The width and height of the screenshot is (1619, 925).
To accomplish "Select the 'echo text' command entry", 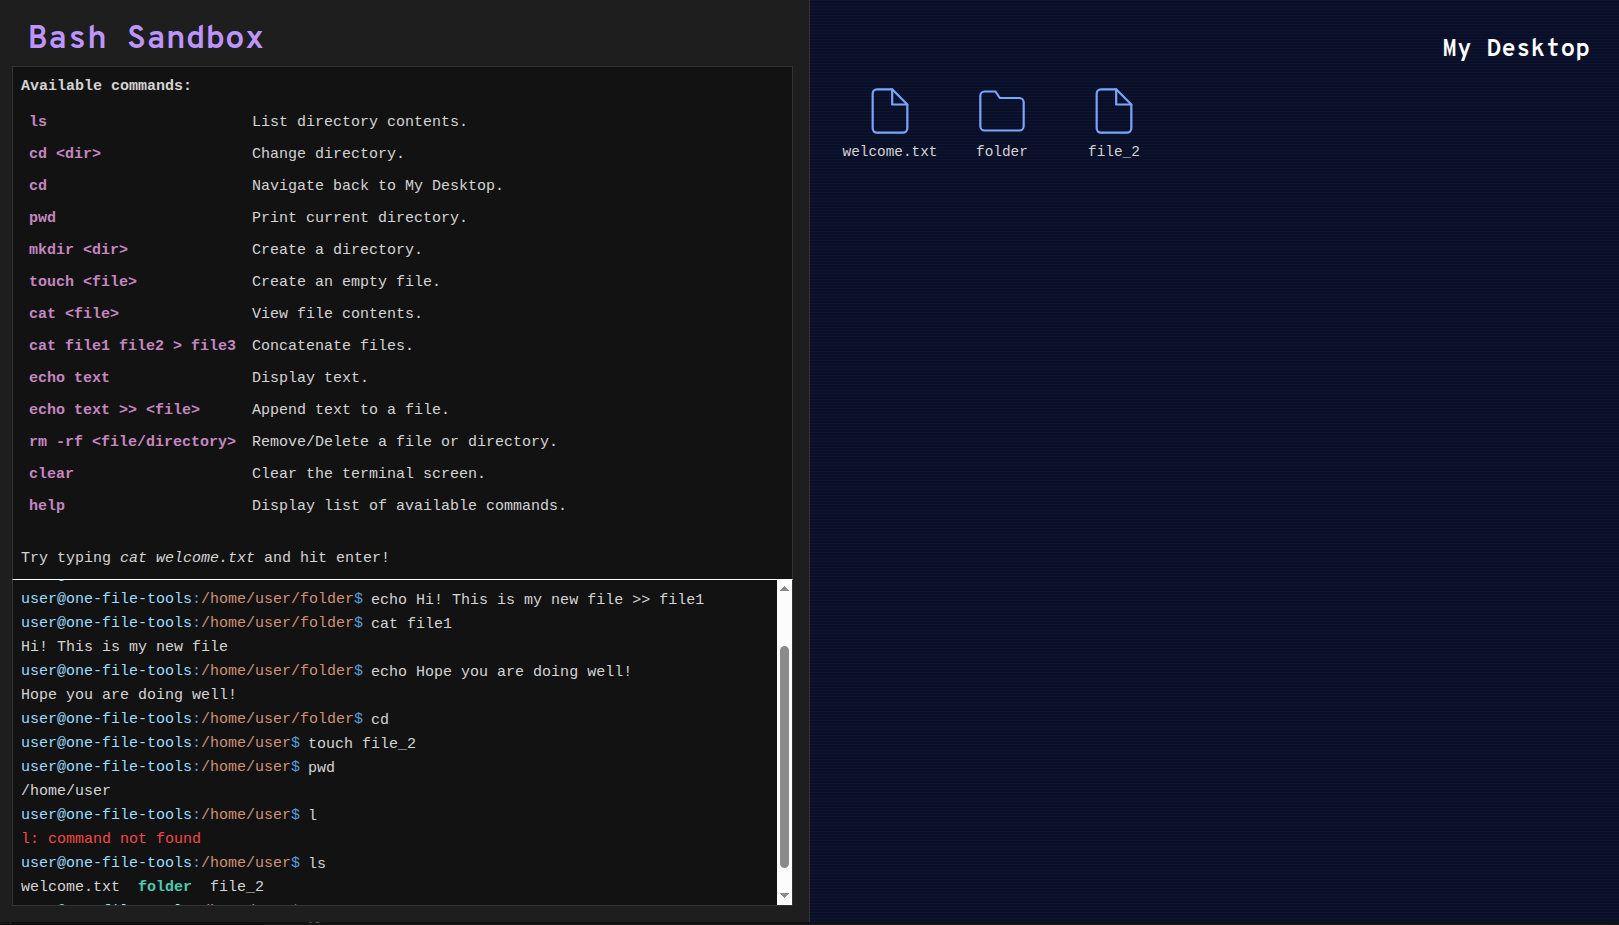I will 69,377.
